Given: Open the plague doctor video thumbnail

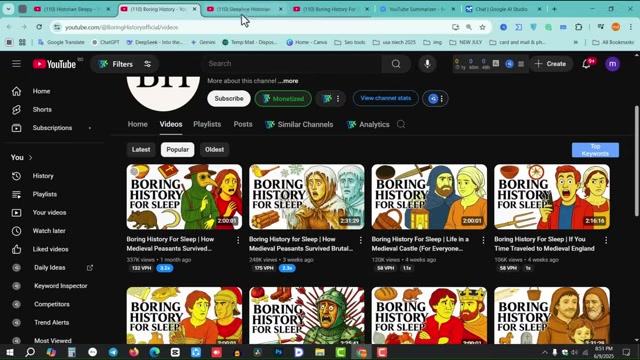Looking at the screenshot, I should point(184,197).
